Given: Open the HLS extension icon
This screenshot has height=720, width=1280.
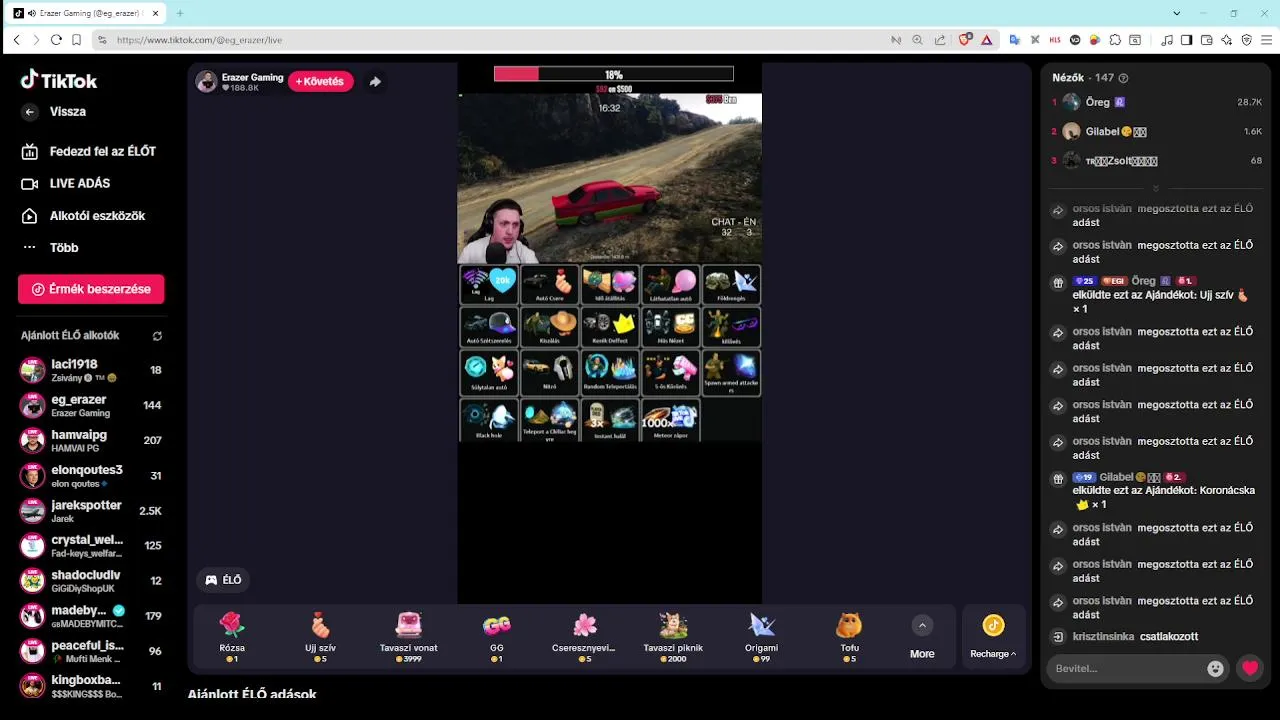Looking at the screenshot, I should point(1055,40).
